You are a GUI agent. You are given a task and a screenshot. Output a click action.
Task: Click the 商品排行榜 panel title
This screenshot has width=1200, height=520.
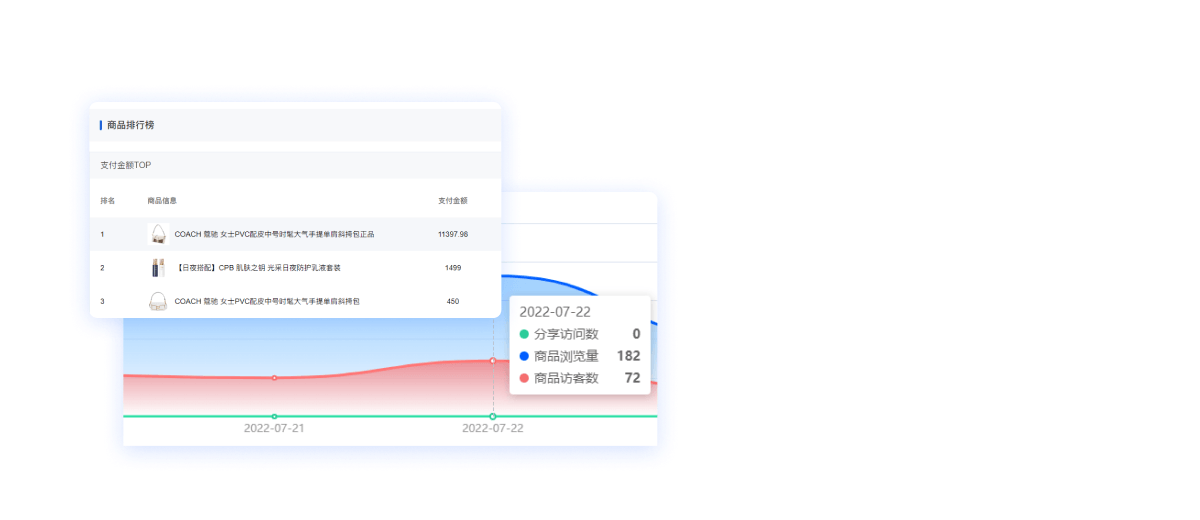[x=130, y=125]
